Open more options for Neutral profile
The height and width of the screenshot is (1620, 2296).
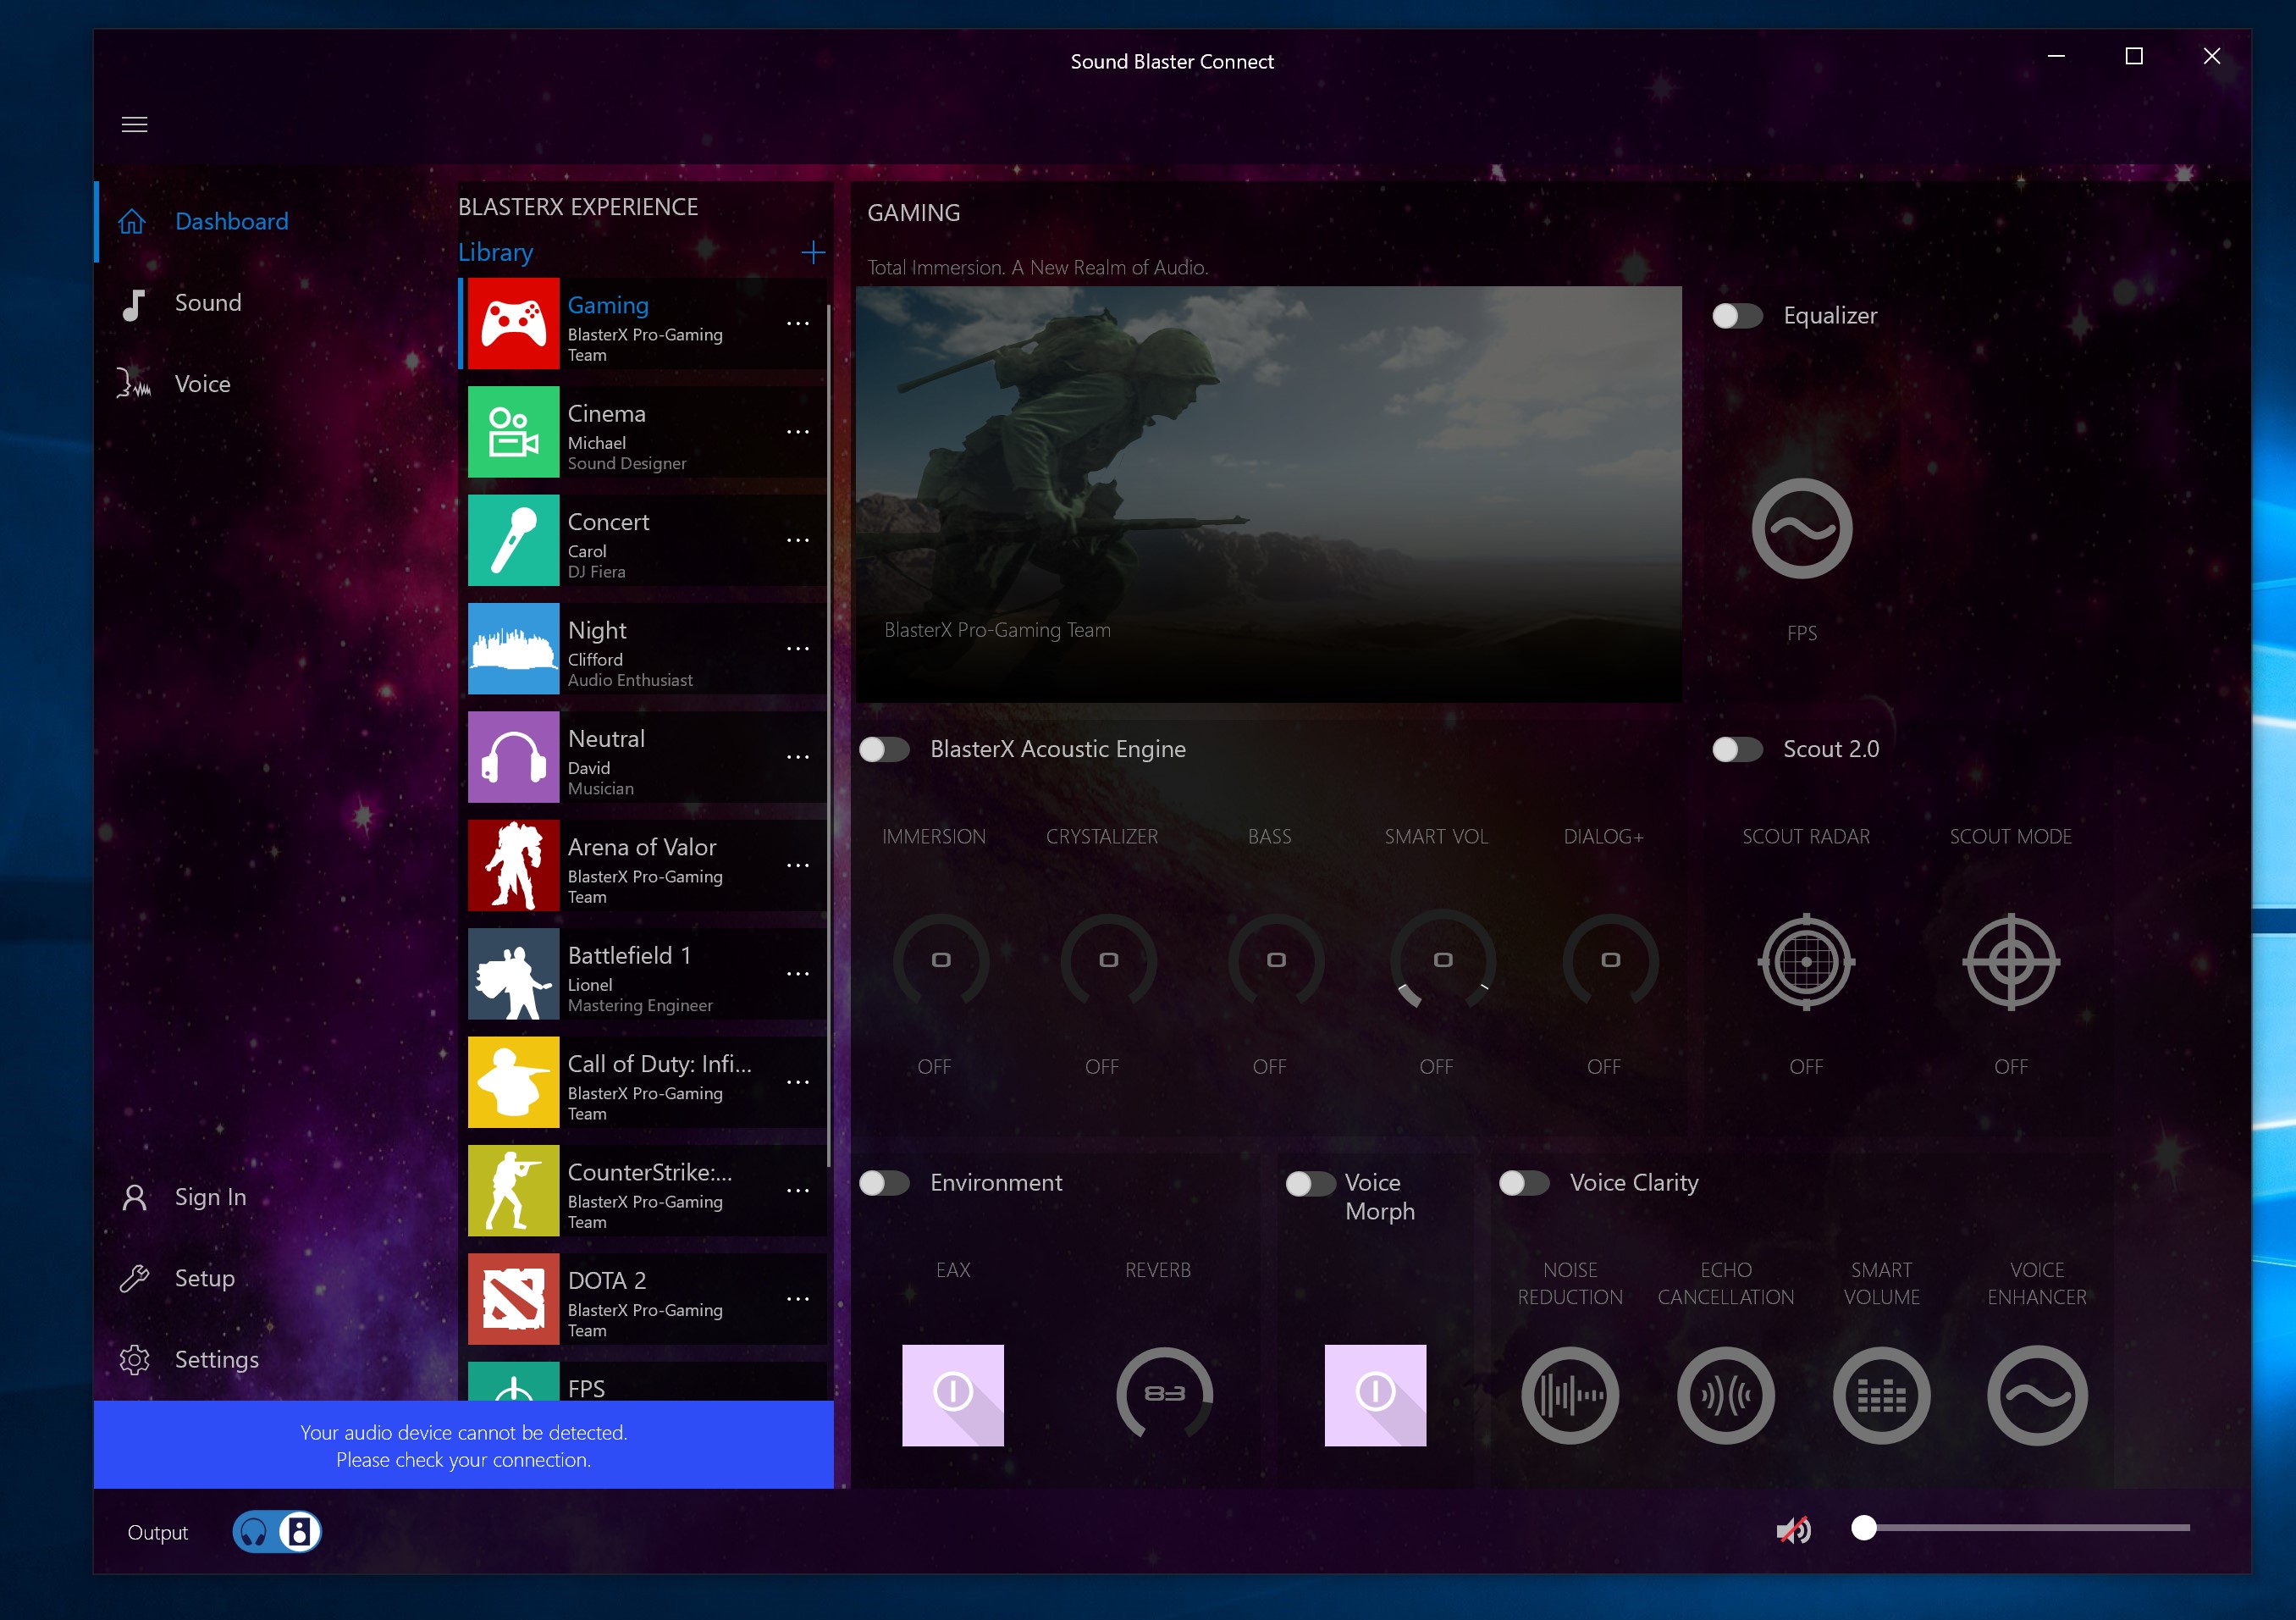click(x=798, y=757)
